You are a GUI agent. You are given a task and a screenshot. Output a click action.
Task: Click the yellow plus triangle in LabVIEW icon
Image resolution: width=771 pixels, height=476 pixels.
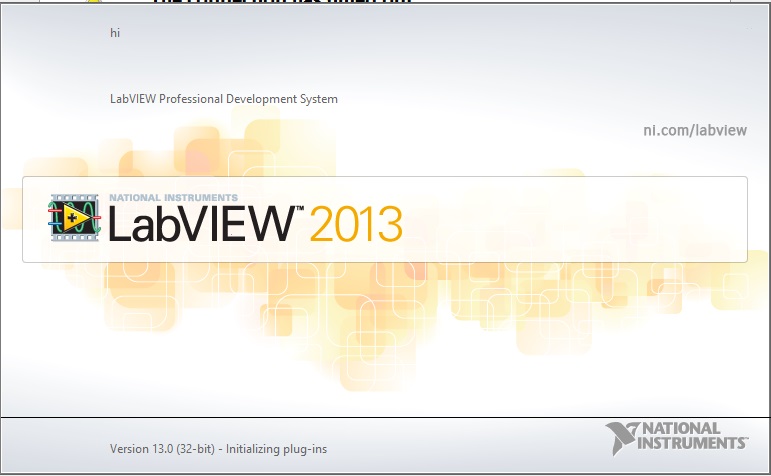(73, 216)
